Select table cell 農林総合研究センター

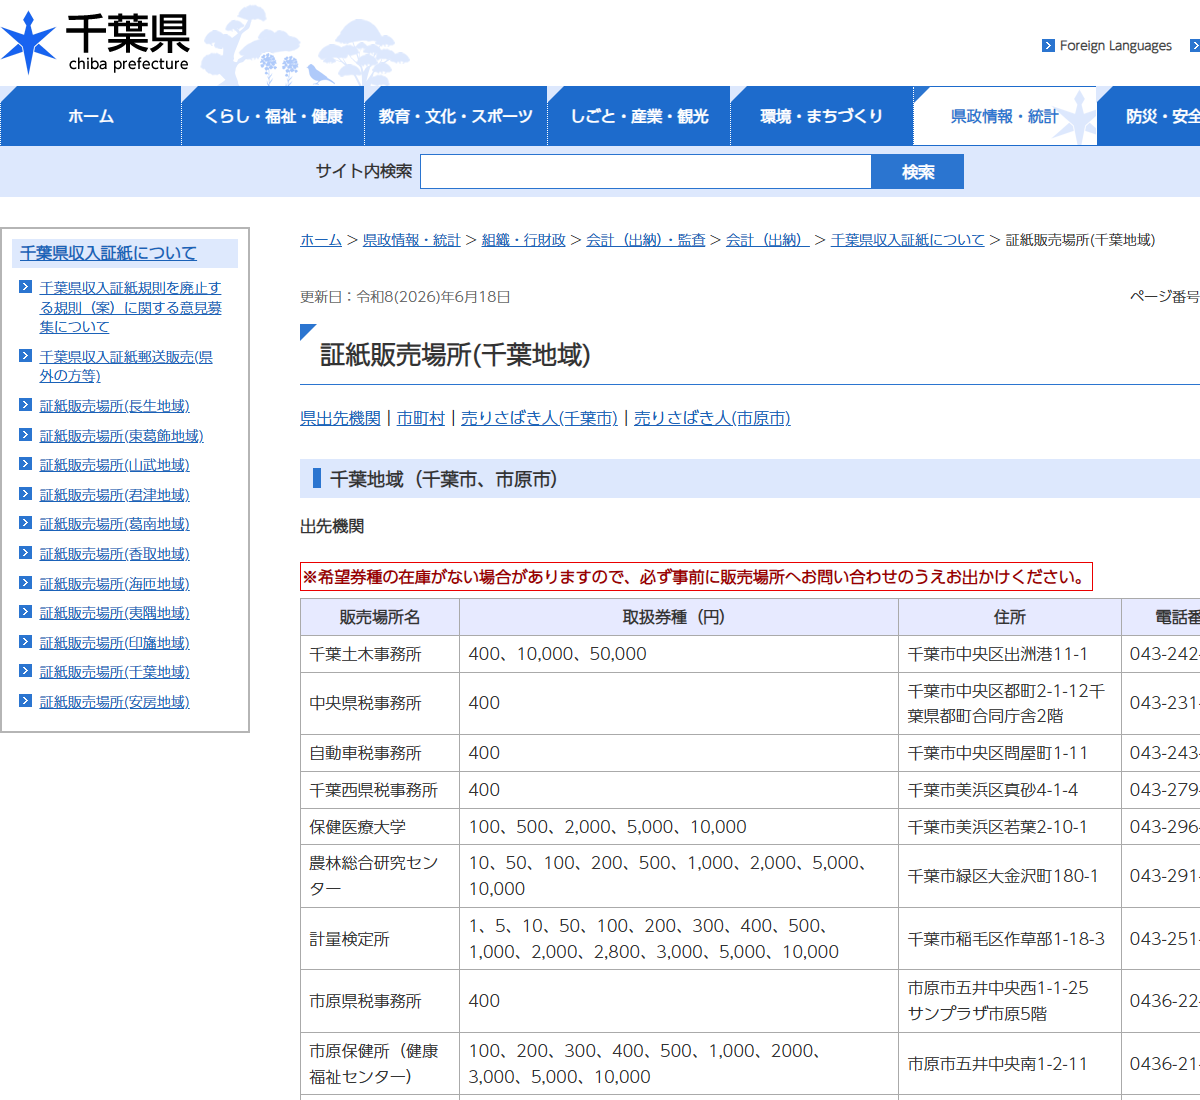(x=380, y=876)
